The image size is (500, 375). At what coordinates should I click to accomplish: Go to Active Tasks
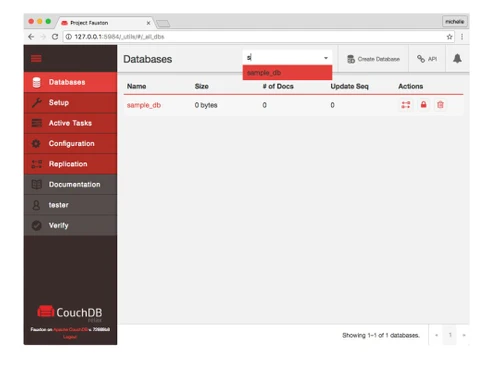(x=70, y=123)
